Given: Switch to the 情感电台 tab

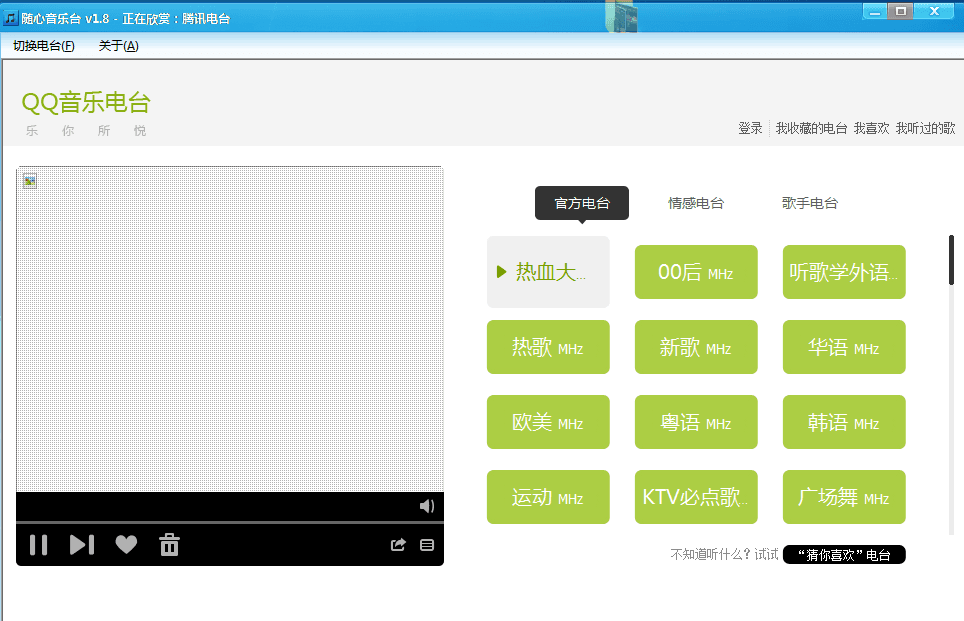Looking at the screenshot, I should tap(696, 203).
